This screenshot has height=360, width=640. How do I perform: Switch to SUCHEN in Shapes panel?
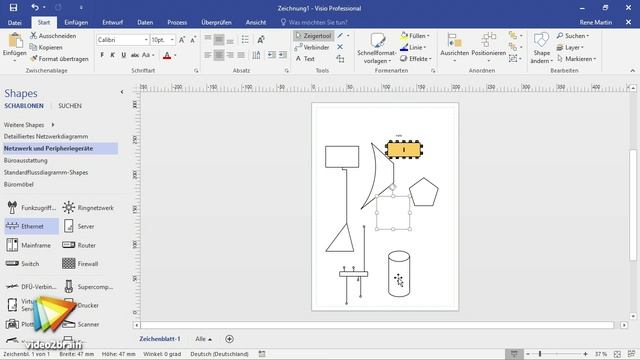70,106
